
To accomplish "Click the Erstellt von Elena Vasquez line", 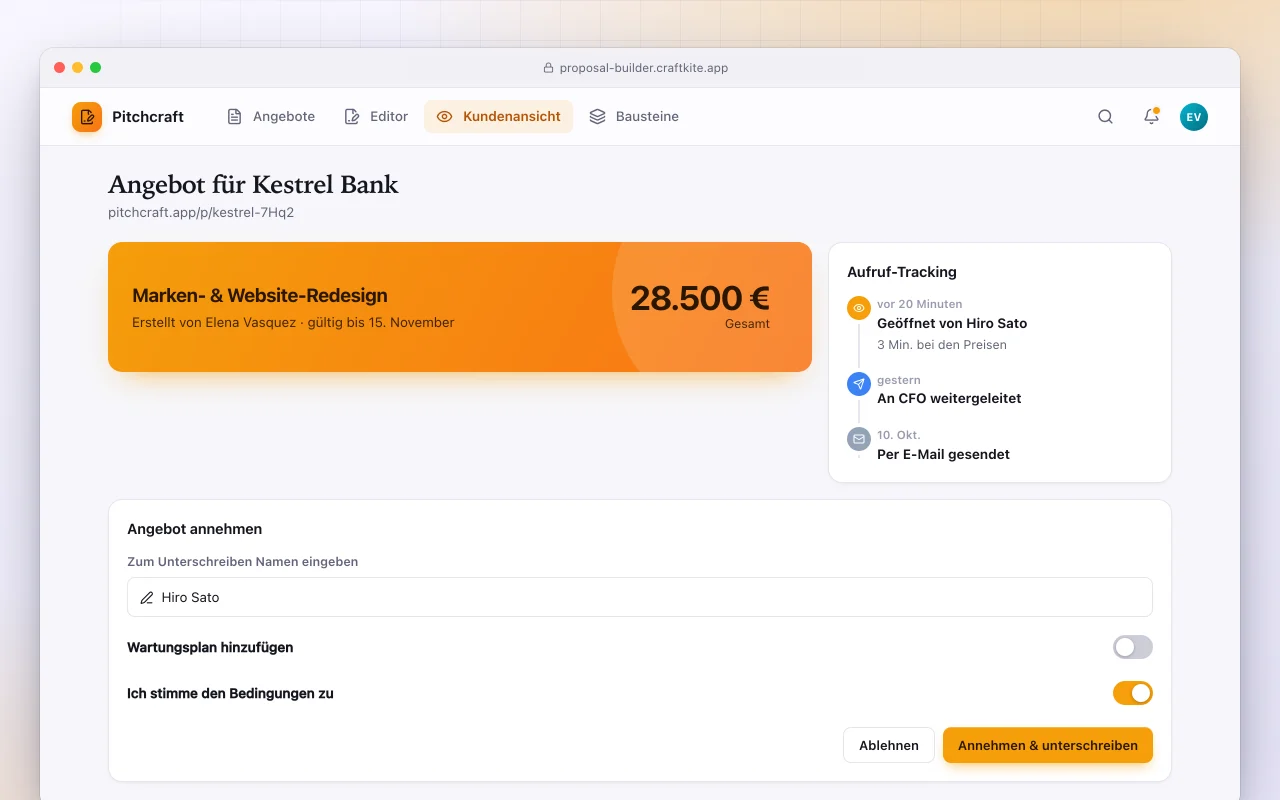I will [x=293, y=322].
